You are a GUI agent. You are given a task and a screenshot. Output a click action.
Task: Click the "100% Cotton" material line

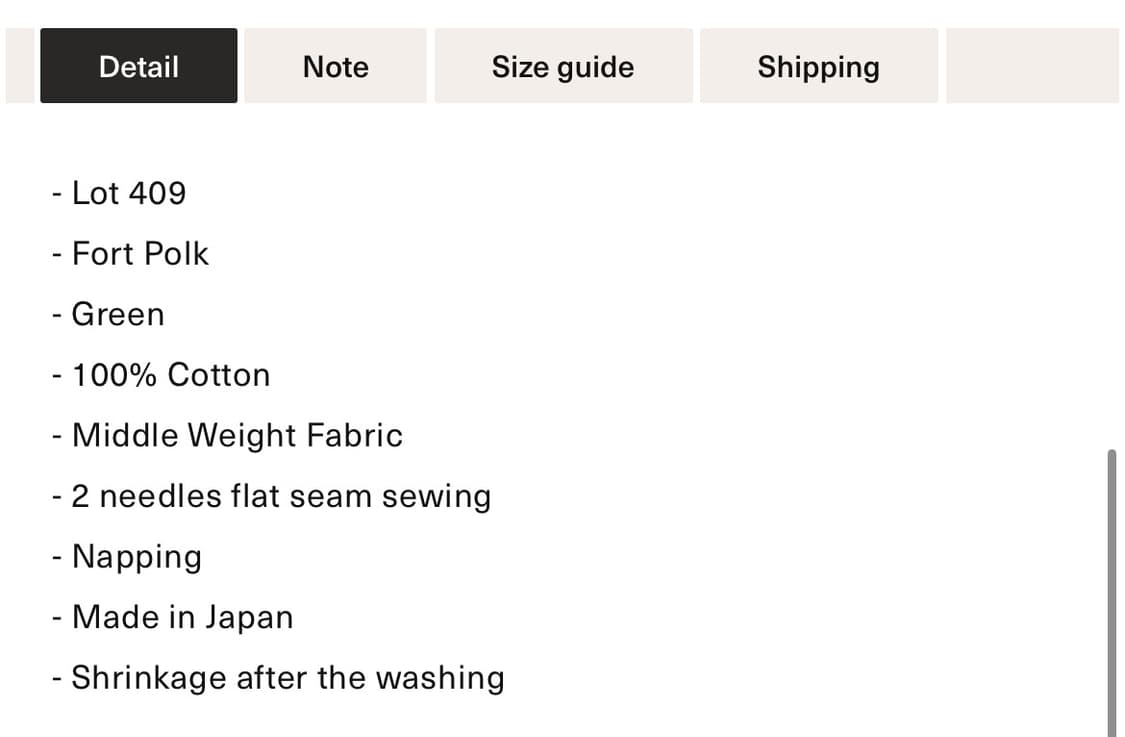click(x=171, y=375)
